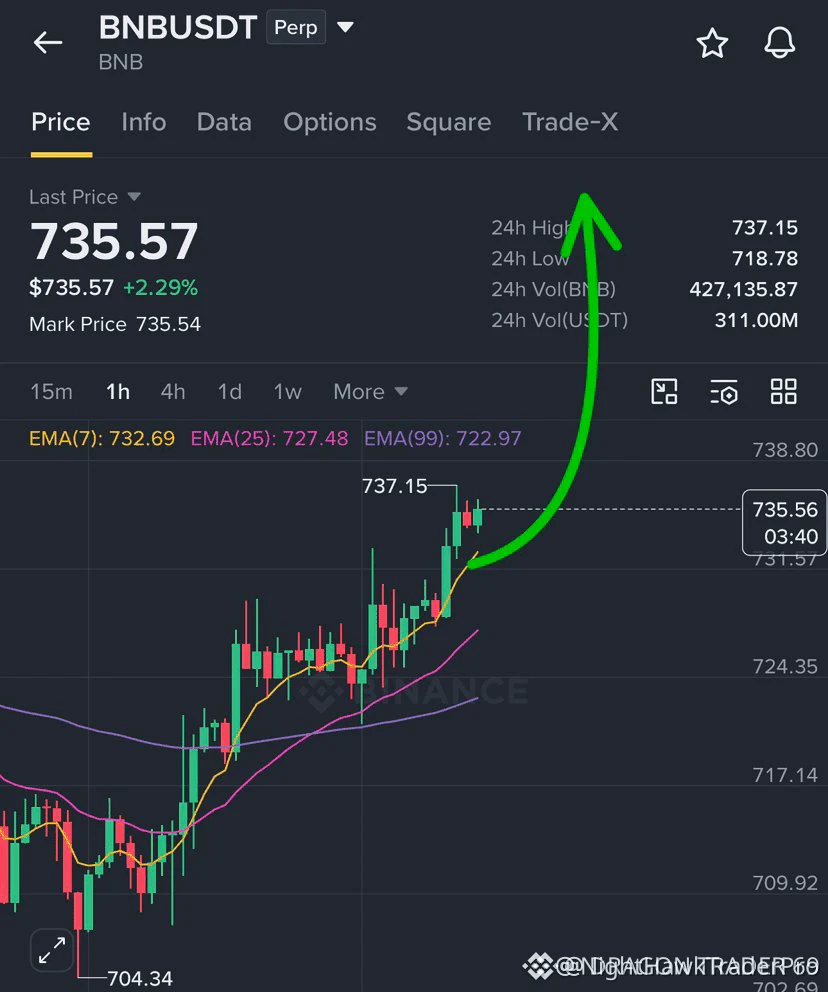Open the grid layout icon
The image size is (828, 992).
pos(784,392)
